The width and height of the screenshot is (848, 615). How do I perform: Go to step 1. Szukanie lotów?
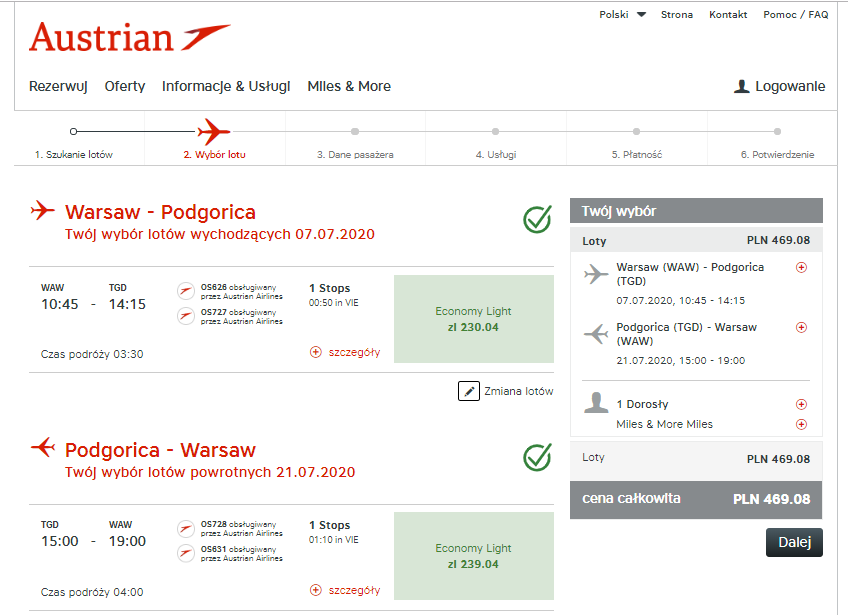pos(74,155)
